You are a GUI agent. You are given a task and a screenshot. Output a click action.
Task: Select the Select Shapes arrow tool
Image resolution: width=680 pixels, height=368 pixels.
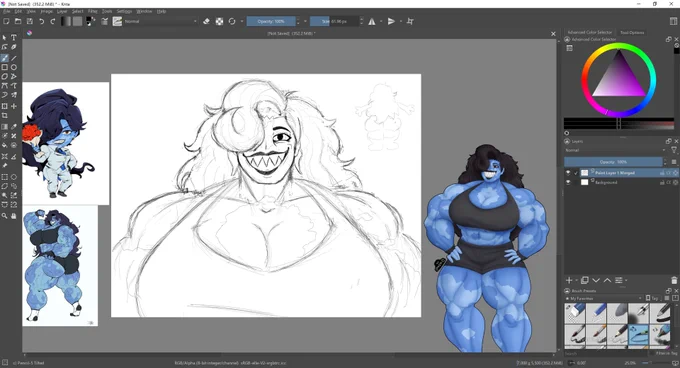[4, 38]
